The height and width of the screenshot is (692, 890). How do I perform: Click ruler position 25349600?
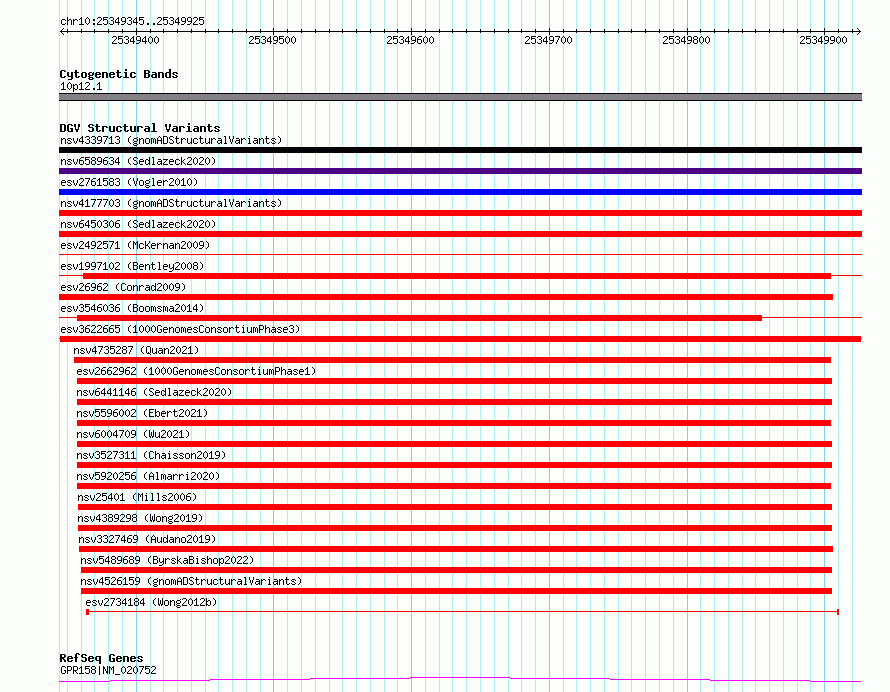(410, 40)
